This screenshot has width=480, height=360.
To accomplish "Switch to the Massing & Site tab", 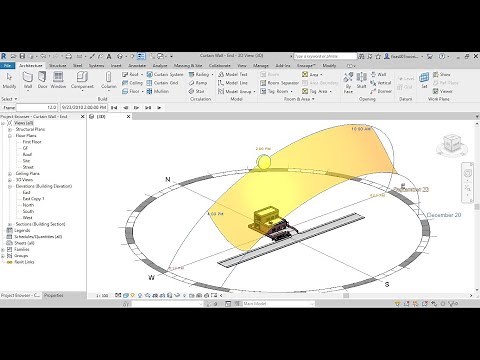I will pyautogui.click(x=188, y=66).
